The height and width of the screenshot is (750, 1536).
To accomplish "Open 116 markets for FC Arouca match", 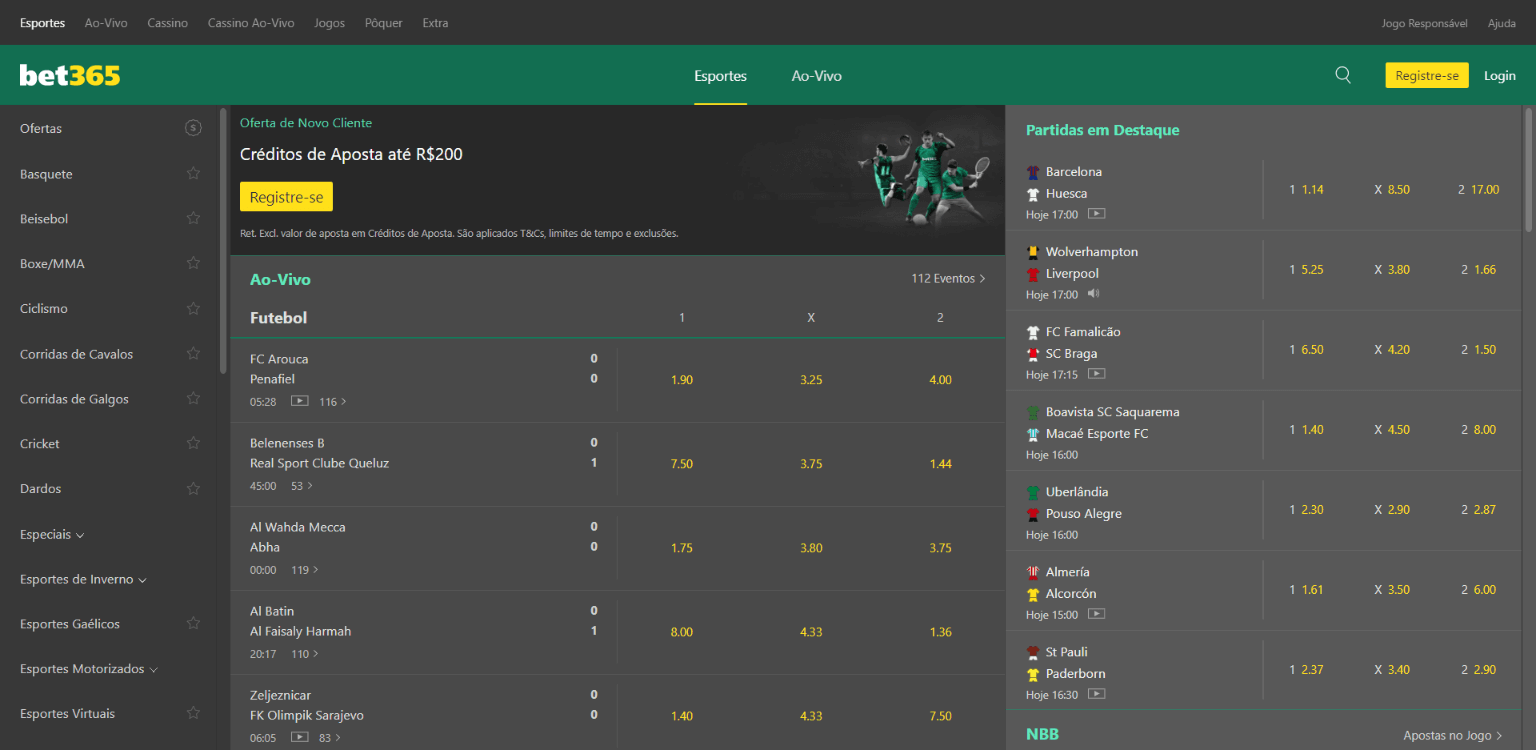I will pyautogui.click(x=333, y=401).
